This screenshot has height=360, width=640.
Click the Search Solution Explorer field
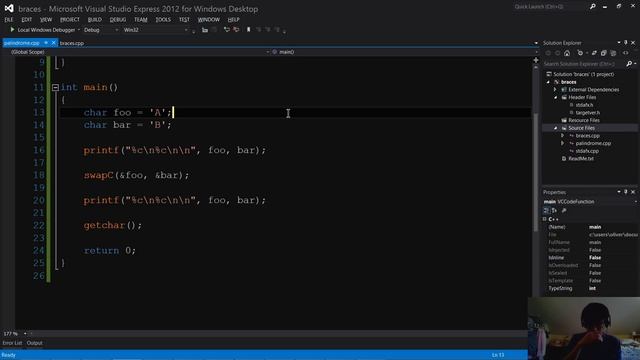(x=584, y=64)
